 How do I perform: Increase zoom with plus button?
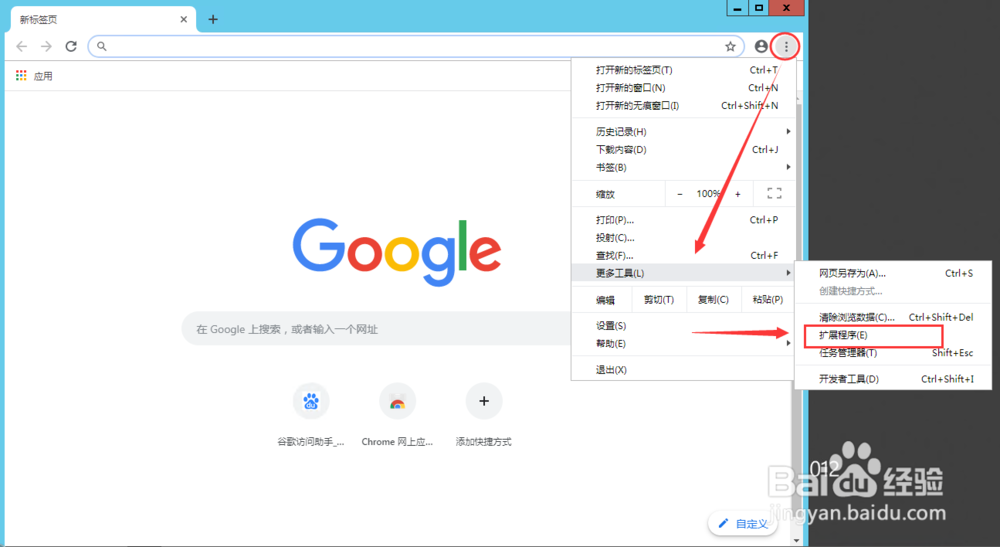pos(738,194)
